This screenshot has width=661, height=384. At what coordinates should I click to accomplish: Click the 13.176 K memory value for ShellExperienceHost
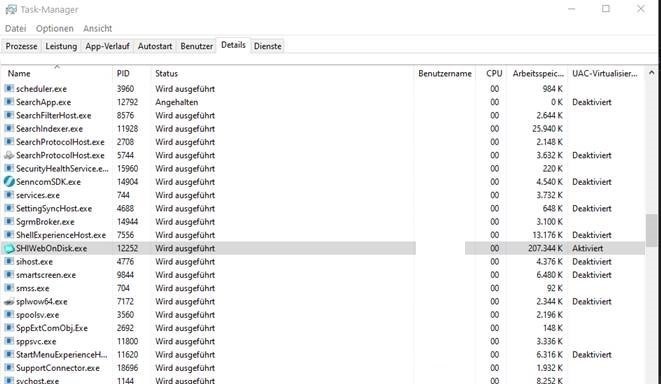tap(547, 235)
